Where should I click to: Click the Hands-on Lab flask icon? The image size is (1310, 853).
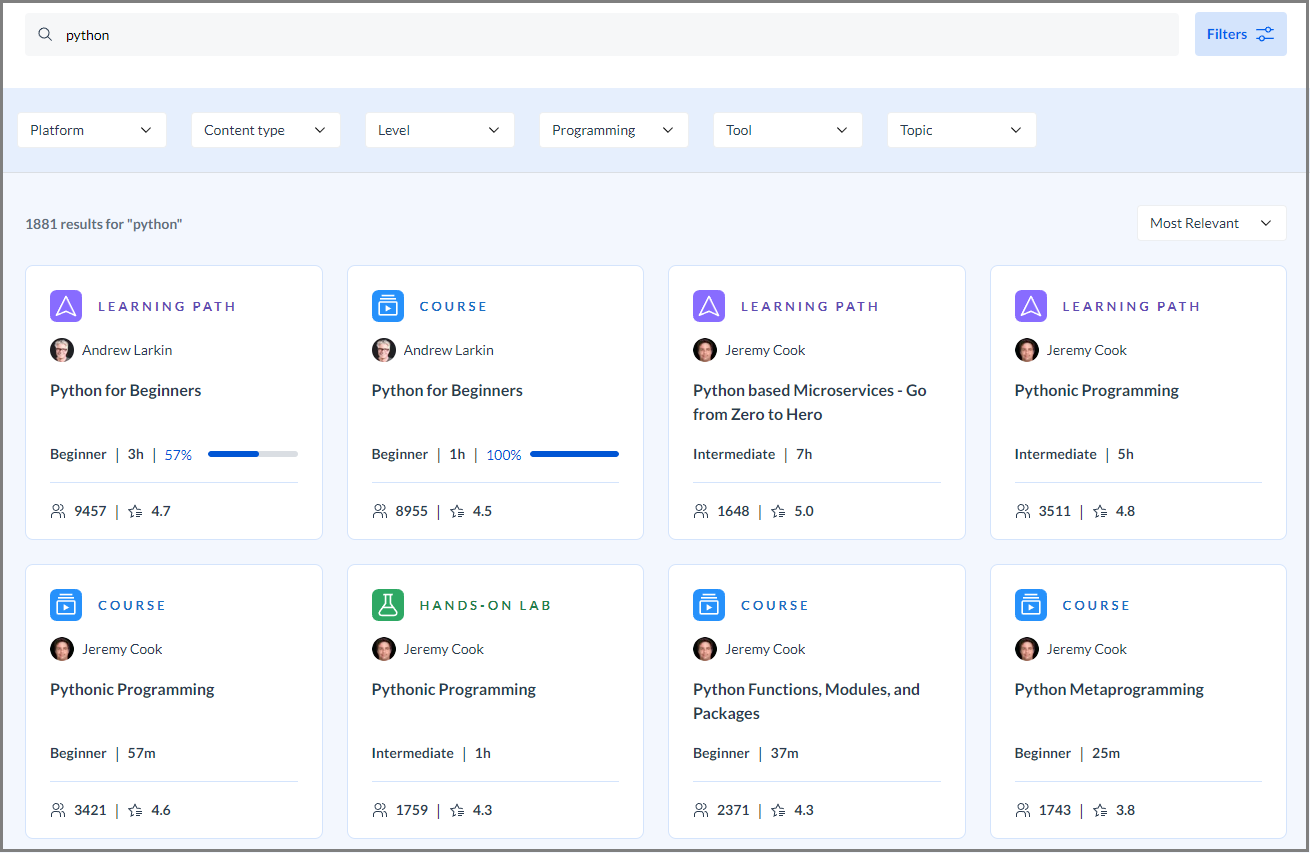click(x=387, y=605)
